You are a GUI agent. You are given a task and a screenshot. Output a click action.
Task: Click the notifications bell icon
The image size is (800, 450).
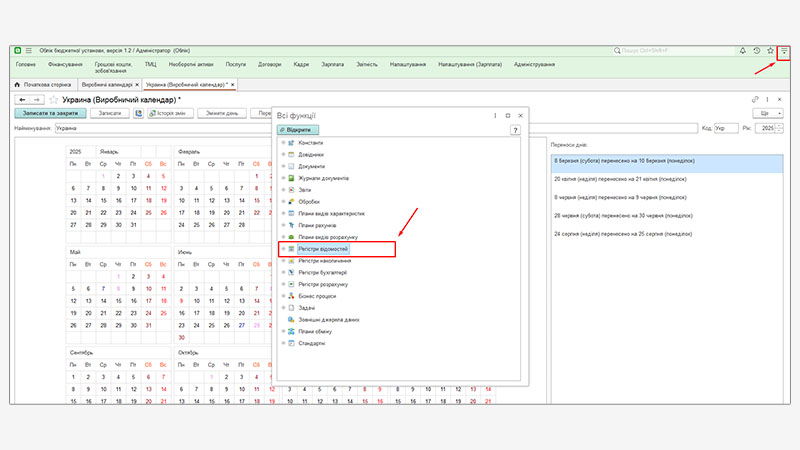point(742,50)
